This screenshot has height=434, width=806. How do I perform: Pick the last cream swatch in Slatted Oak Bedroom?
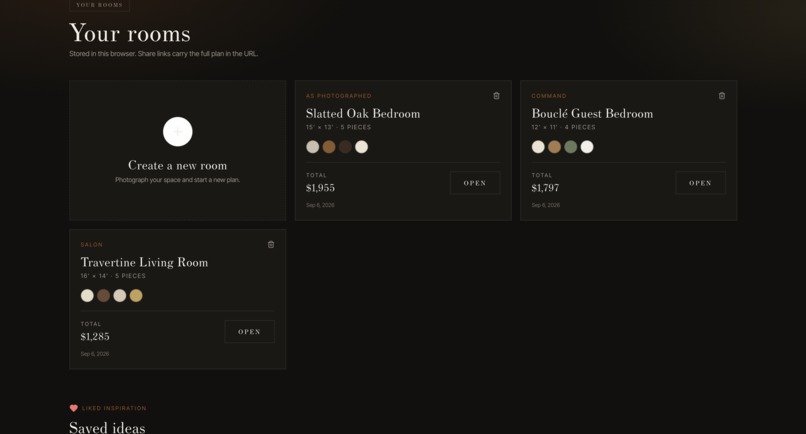pos(361,147)
